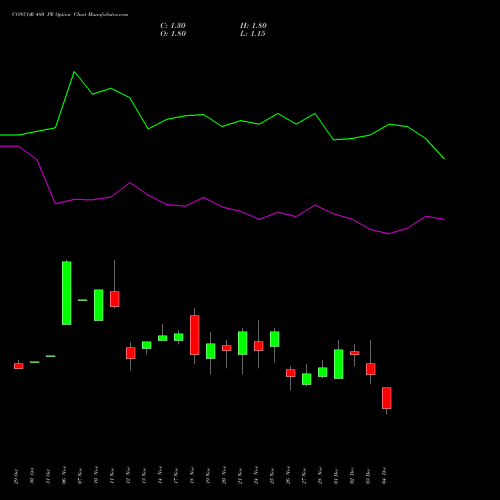Select the red candlestick for 29 Oct
Viewport: 500px width, 500px height.
point(19,366)
